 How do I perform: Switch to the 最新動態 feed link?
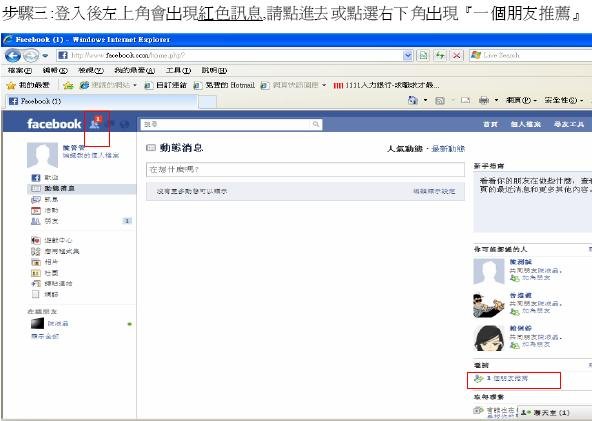point(448,149)
